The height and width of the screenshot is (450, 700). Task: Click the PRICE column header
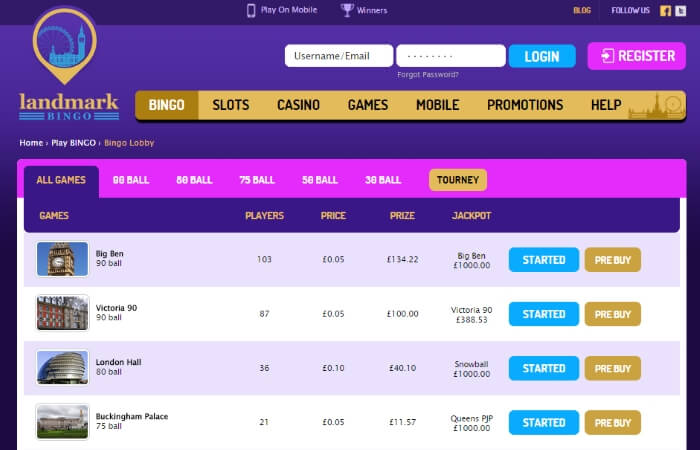click(333, 216)
